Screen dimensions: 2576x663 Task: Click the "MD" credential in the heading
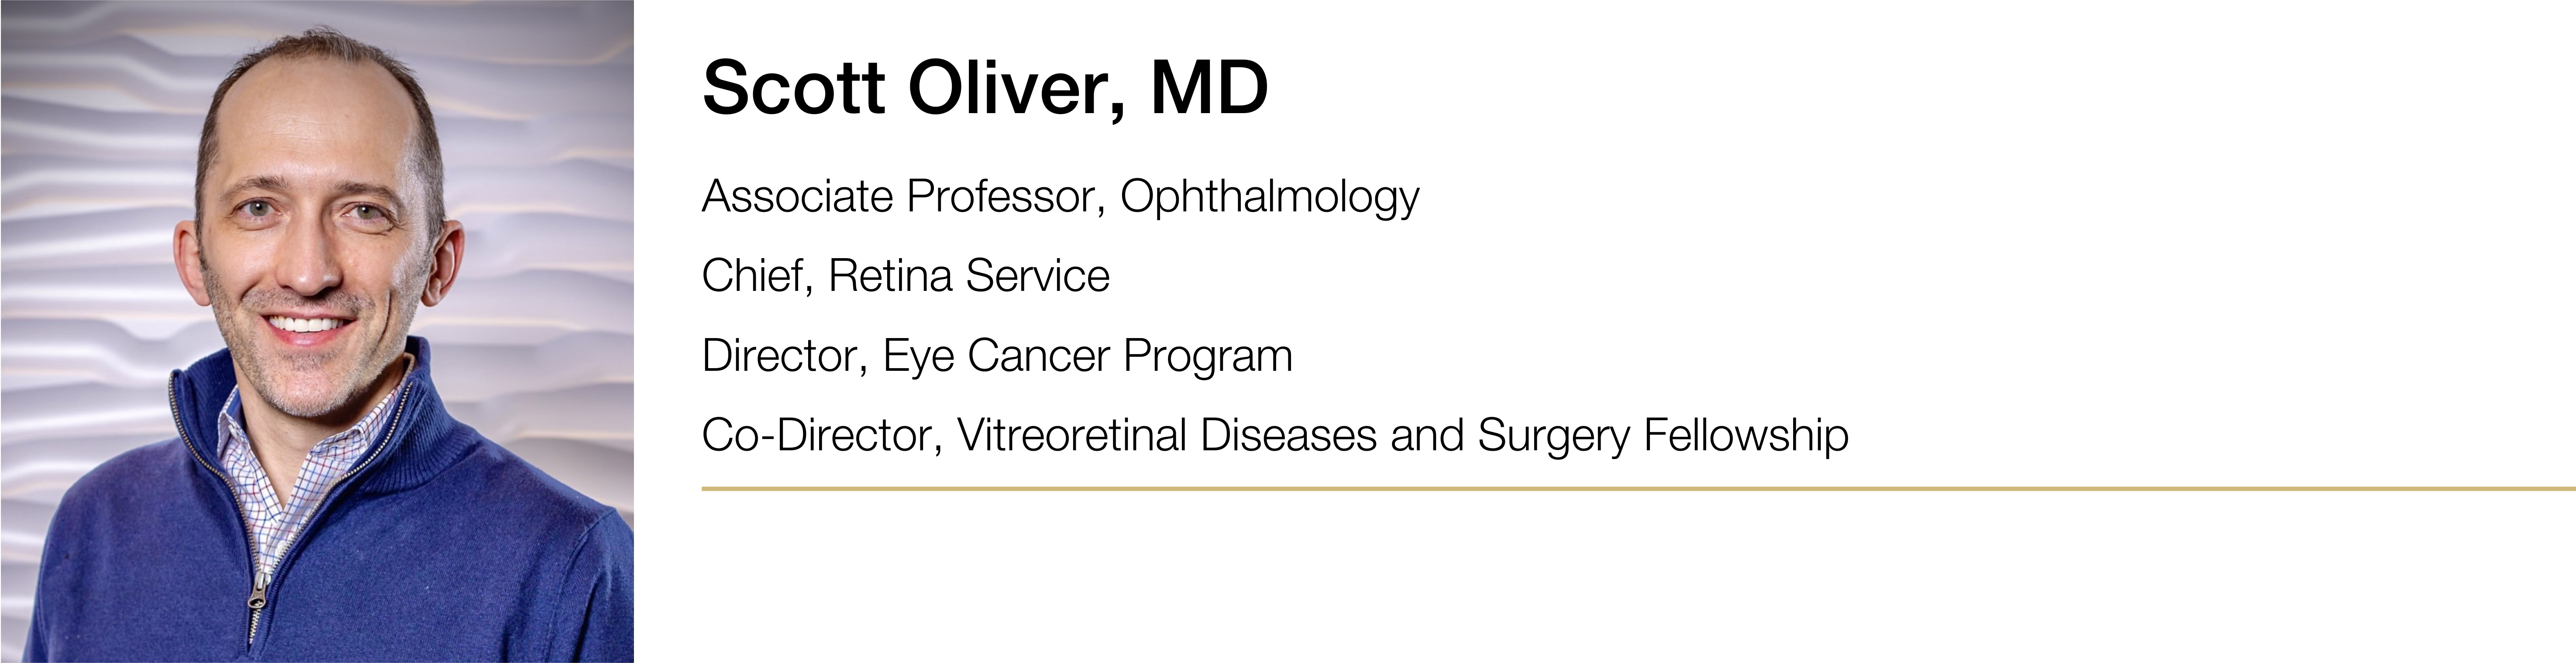(x=1209, y=89)
